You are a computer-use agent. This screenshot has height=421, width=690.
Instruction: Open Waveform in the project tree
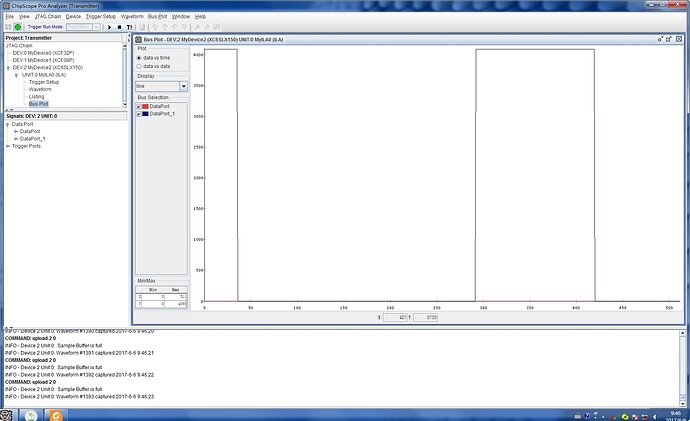(40, 89)
